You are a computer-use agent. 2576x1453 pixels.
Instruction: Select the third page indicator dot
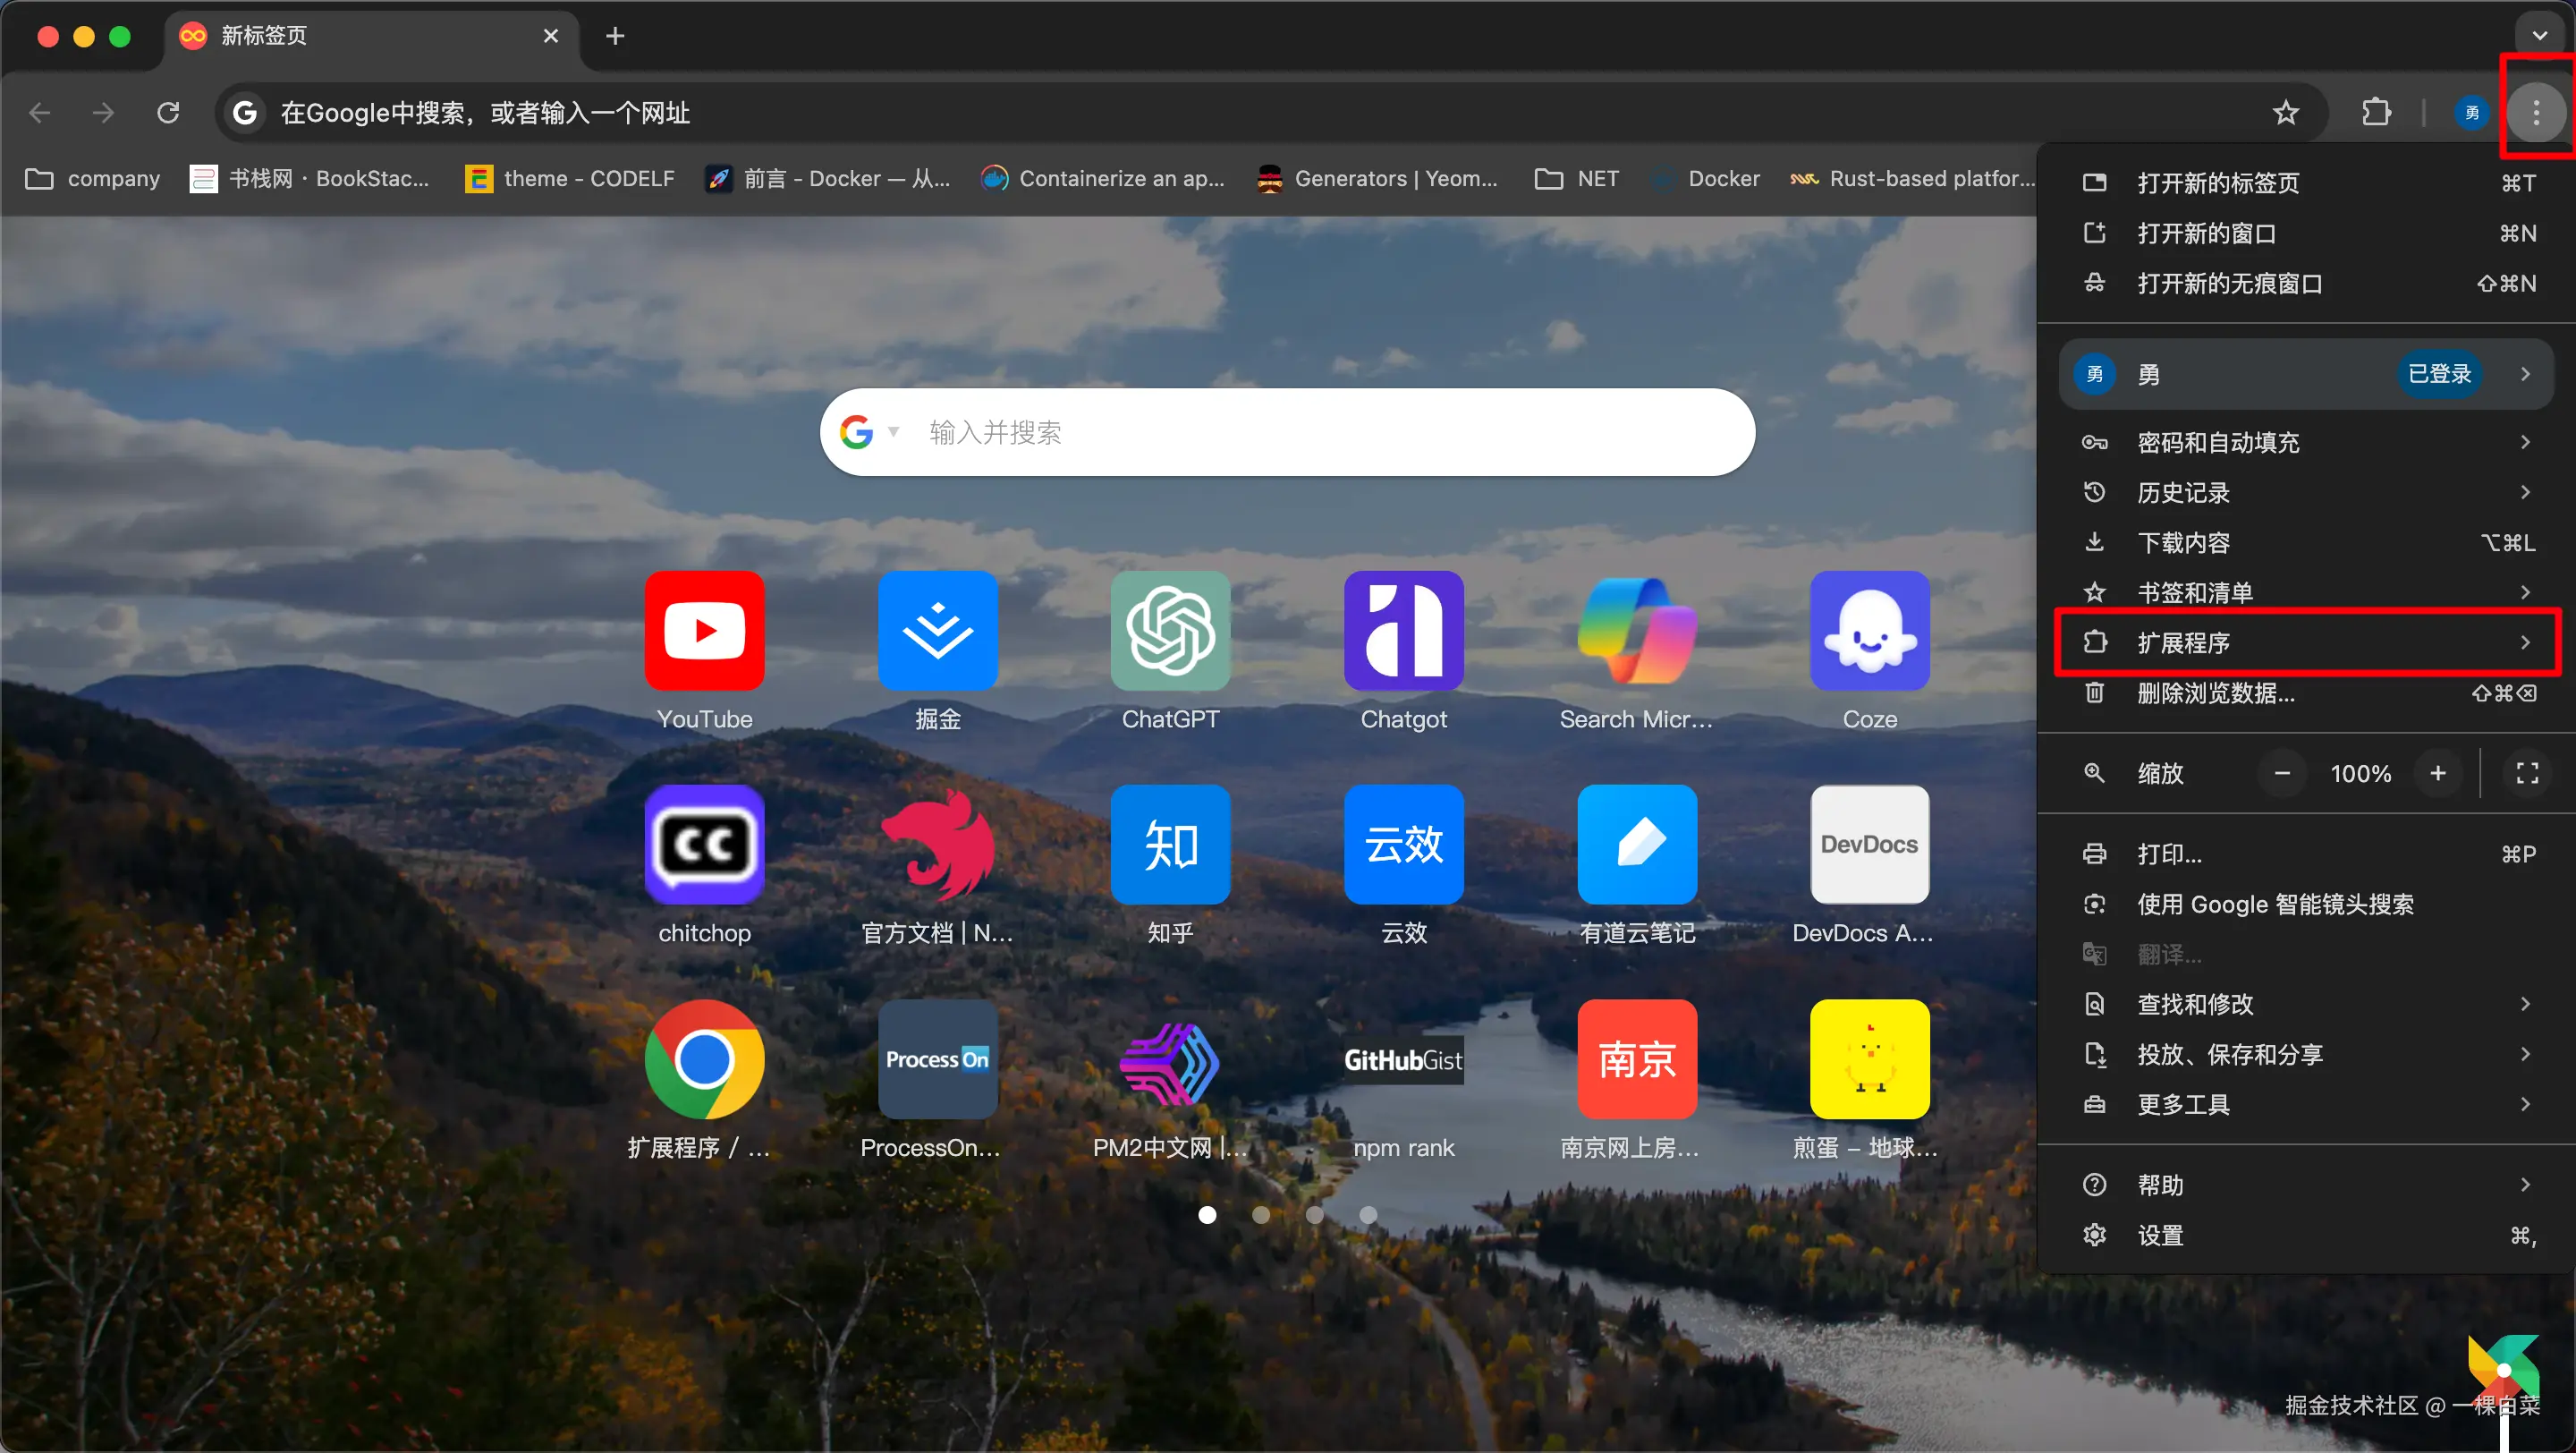pos(1314,1215)
